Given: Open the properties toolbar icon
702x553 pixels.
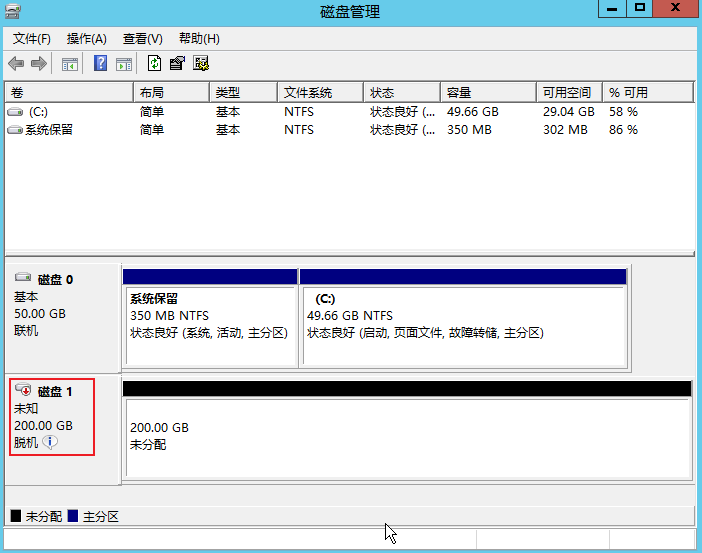Looking at the screenshot, I should pos(177,64).
